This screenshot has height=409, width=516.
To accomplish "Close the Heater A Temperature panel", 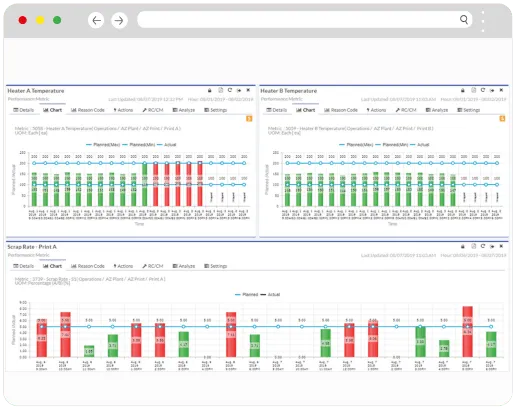I will 248,90.
